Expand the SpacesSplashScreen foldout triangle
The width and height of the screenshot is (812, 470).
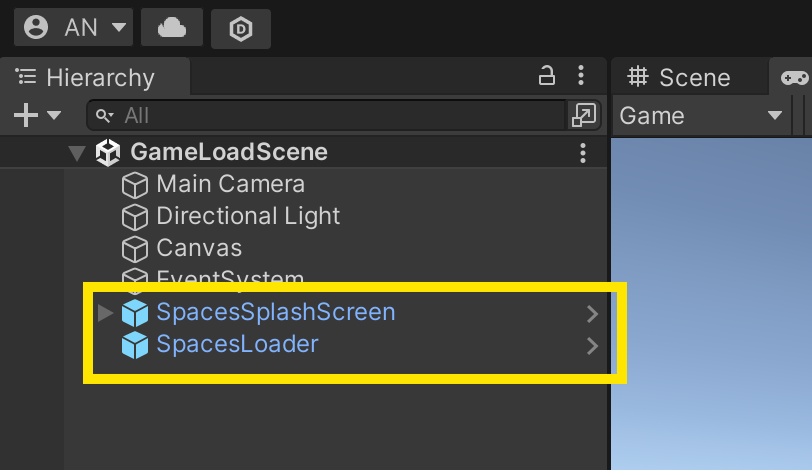(105, 313)
